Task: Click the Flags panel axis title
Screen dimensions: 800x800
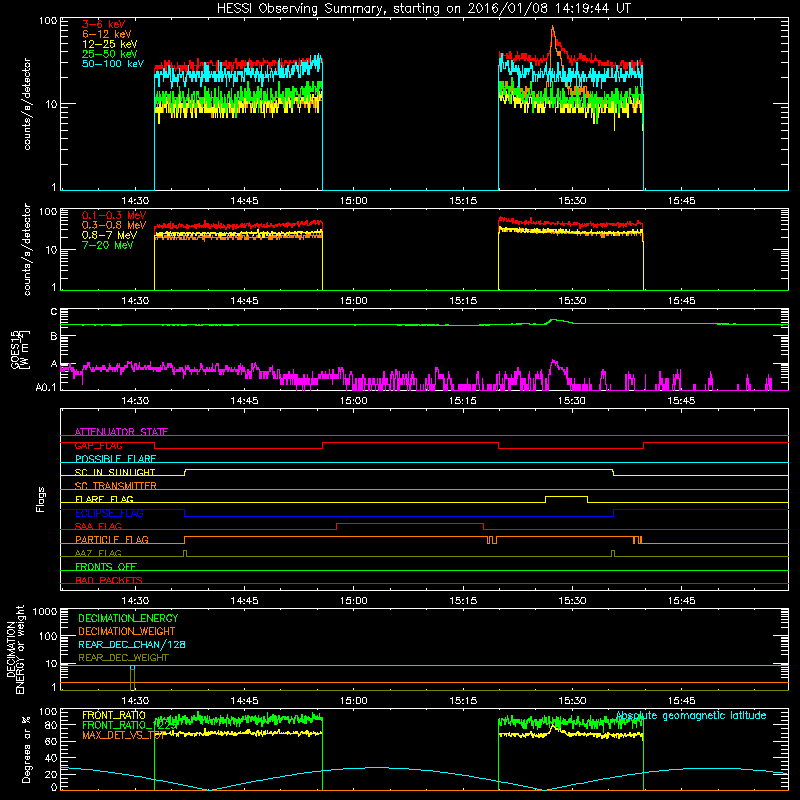Action: tap(41, 499)
